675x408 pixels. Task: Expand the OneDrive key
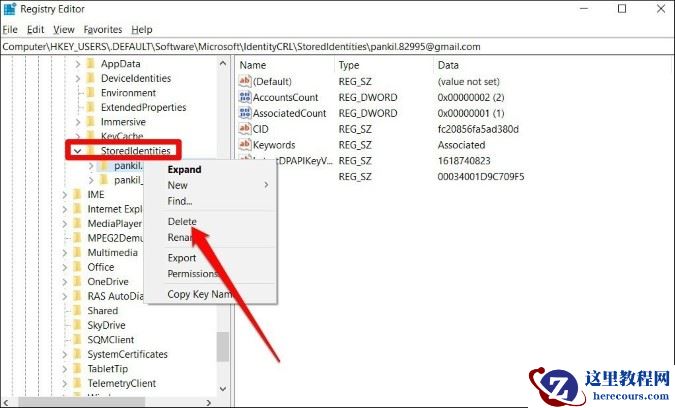tap(65, 282)
